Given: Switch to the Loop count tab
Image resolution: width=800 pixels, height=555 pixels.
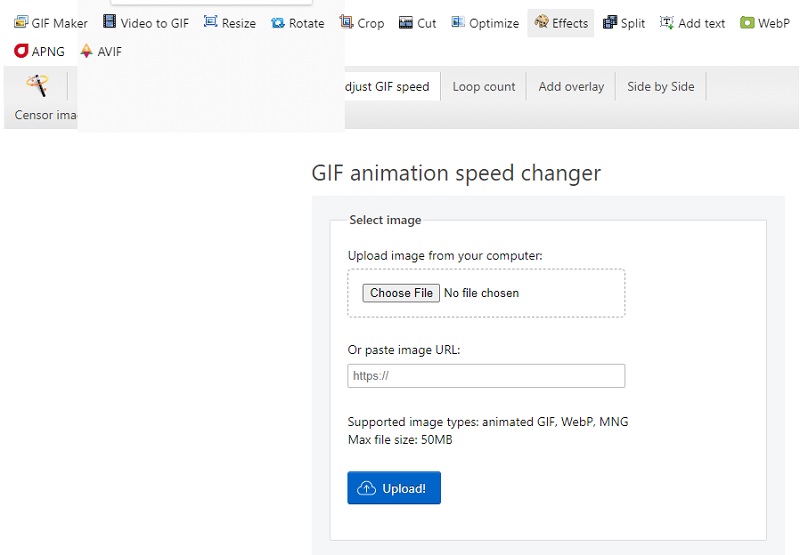Looking at the screenshot, I should (x=484, y=87).
